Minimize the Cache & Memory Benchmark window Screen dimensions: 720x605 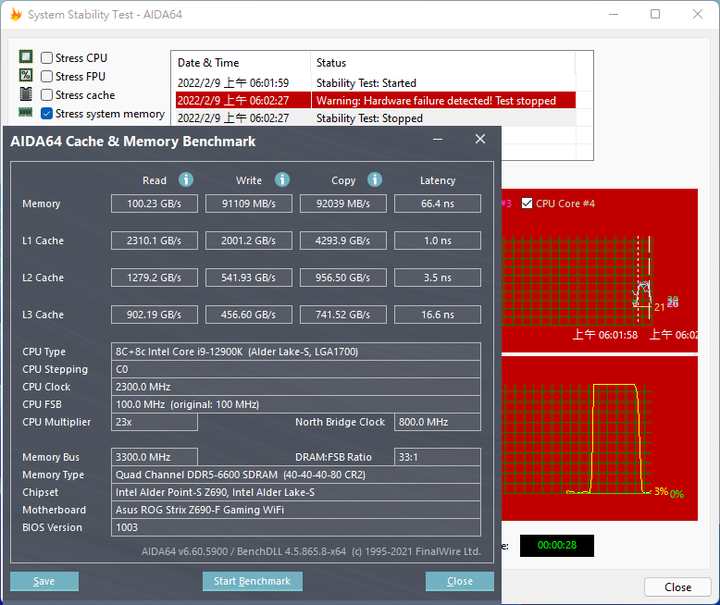[x=438, y=139]
